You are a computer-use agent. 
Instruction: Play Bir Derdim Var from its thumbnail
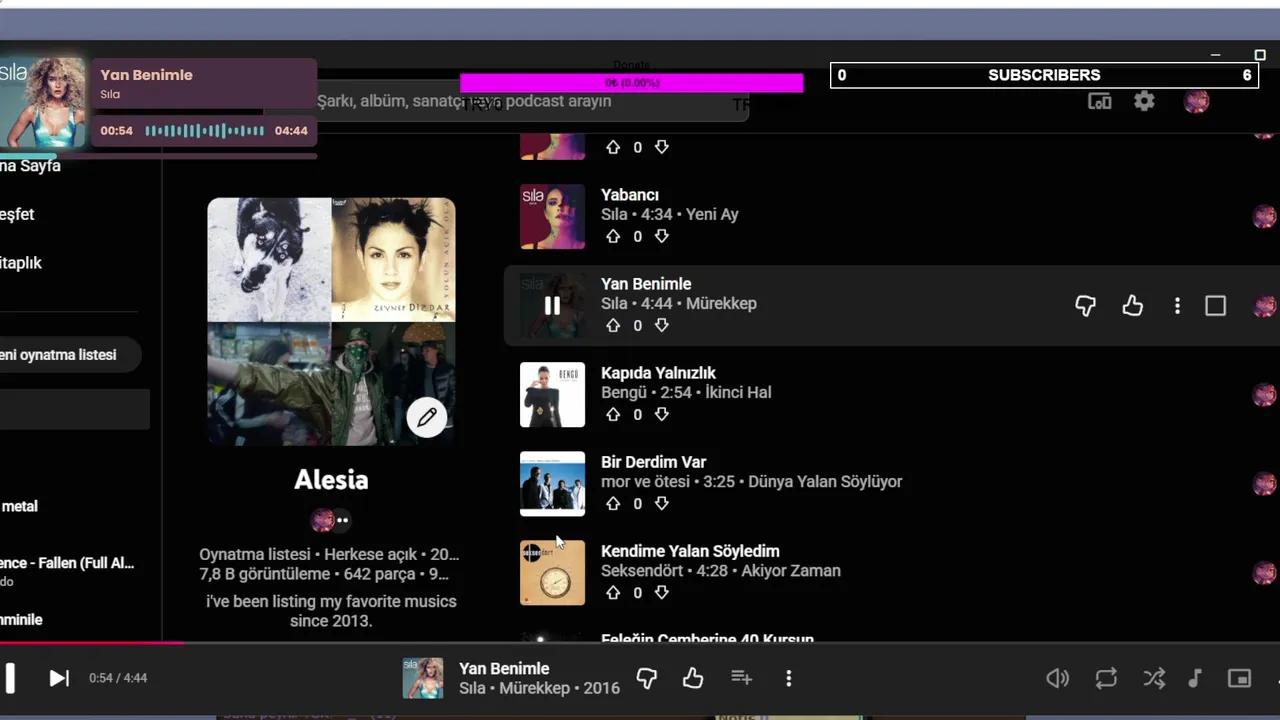(552, 484)
